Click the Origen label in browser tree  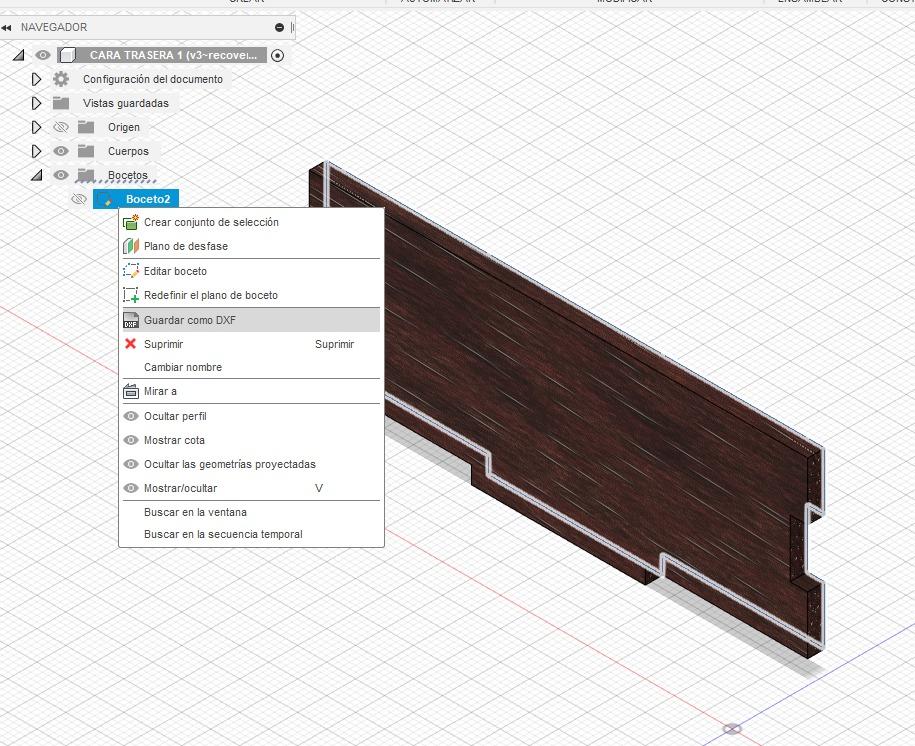click(124, 127)
